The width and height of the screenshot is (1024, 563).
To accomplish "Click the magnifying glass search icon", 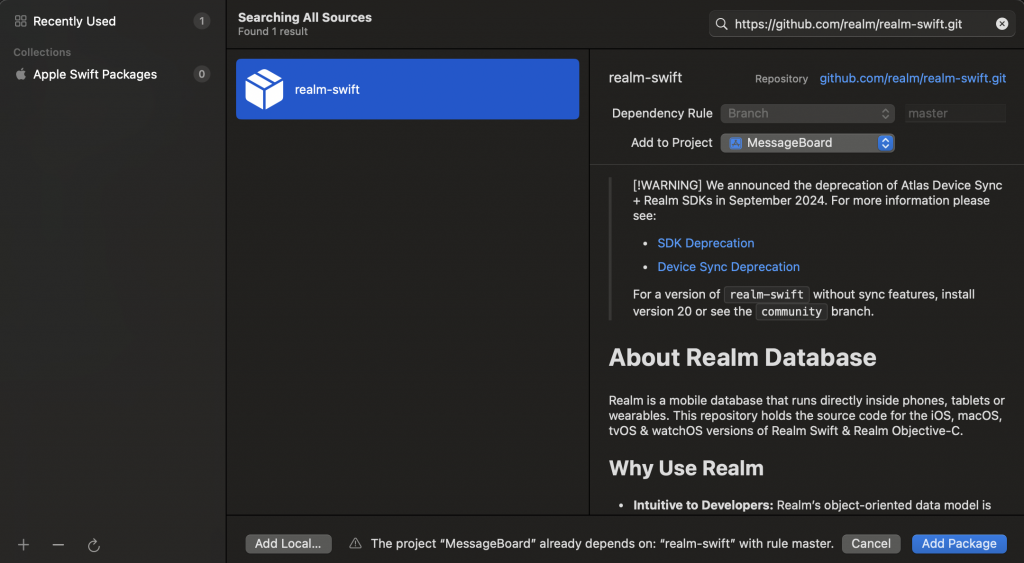I will point(722,24).
